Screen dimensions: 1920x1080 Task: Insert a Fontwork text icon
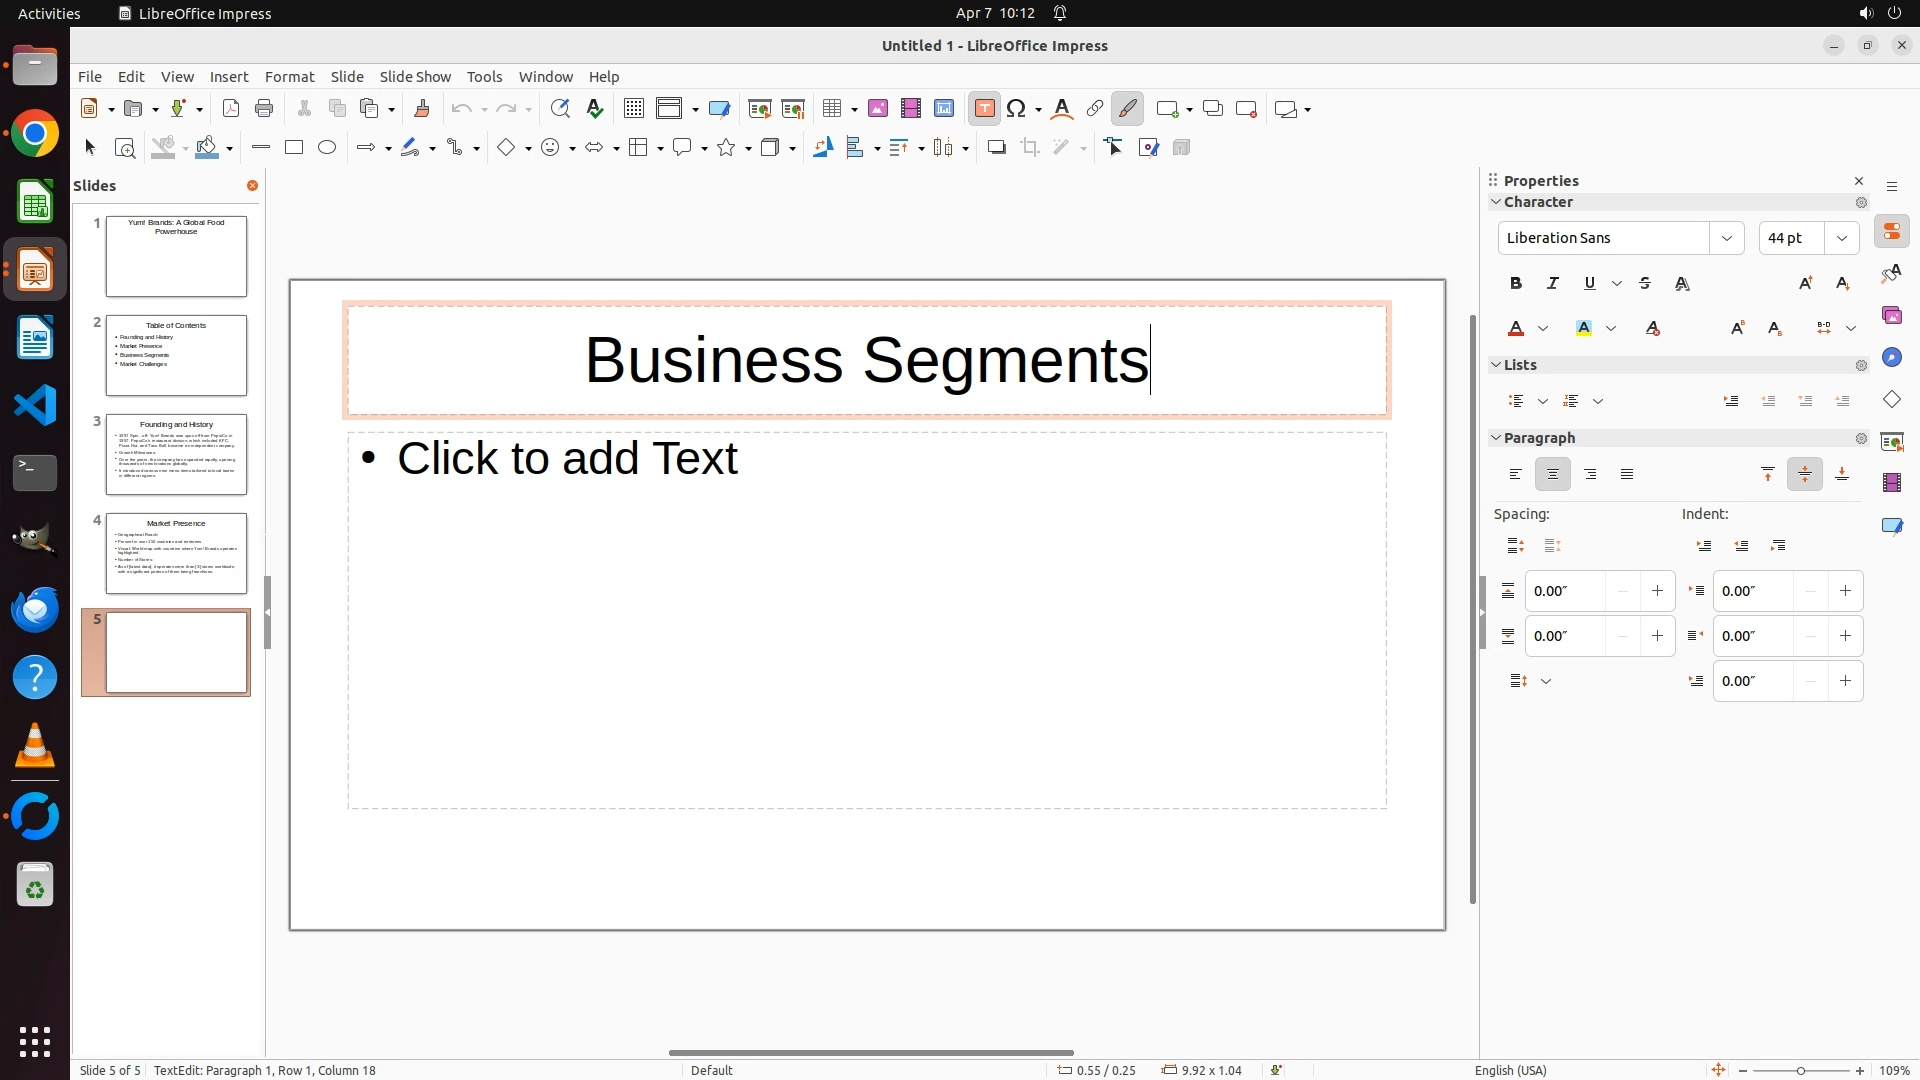click(1062, 109)
